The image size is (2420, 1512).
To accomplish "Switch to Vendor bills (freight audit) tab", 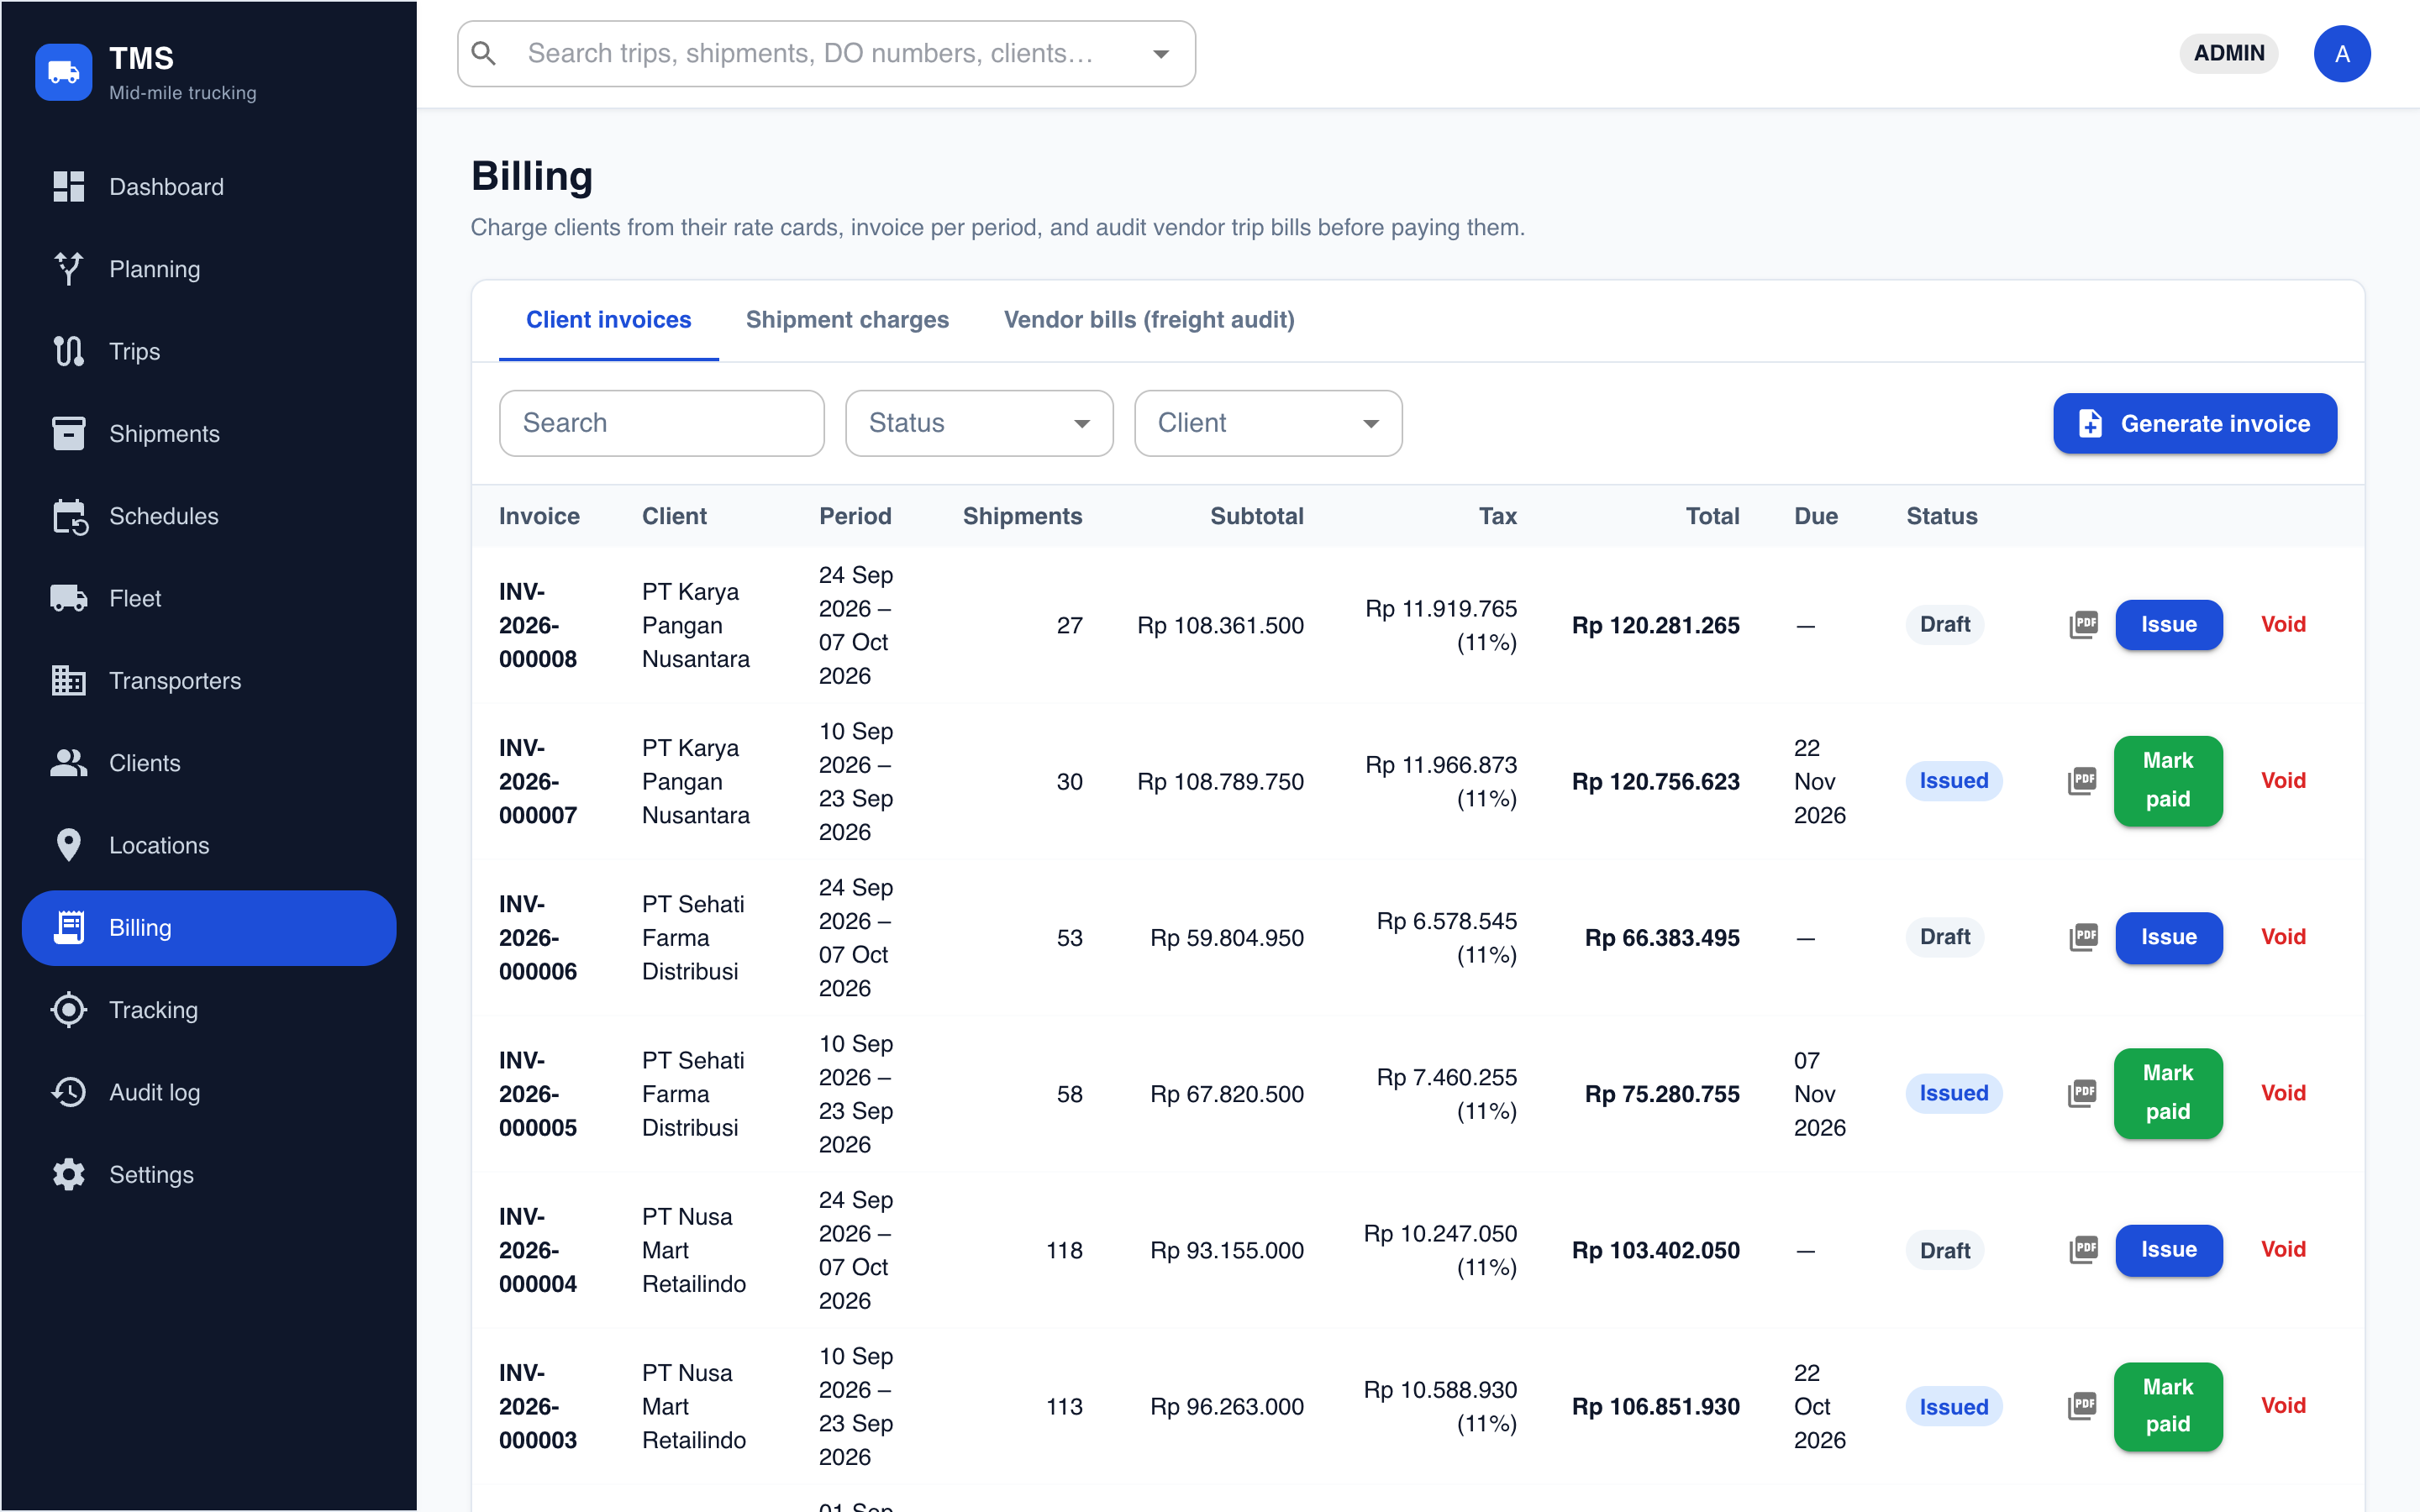I will [x=1149, y=320].
